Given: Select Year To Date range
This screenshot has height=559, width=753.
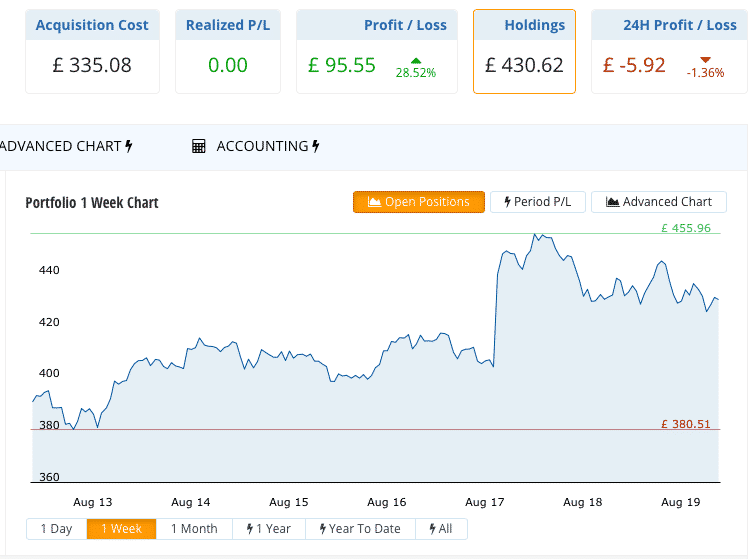Looking at the screenshot, I should click(360, 529).
